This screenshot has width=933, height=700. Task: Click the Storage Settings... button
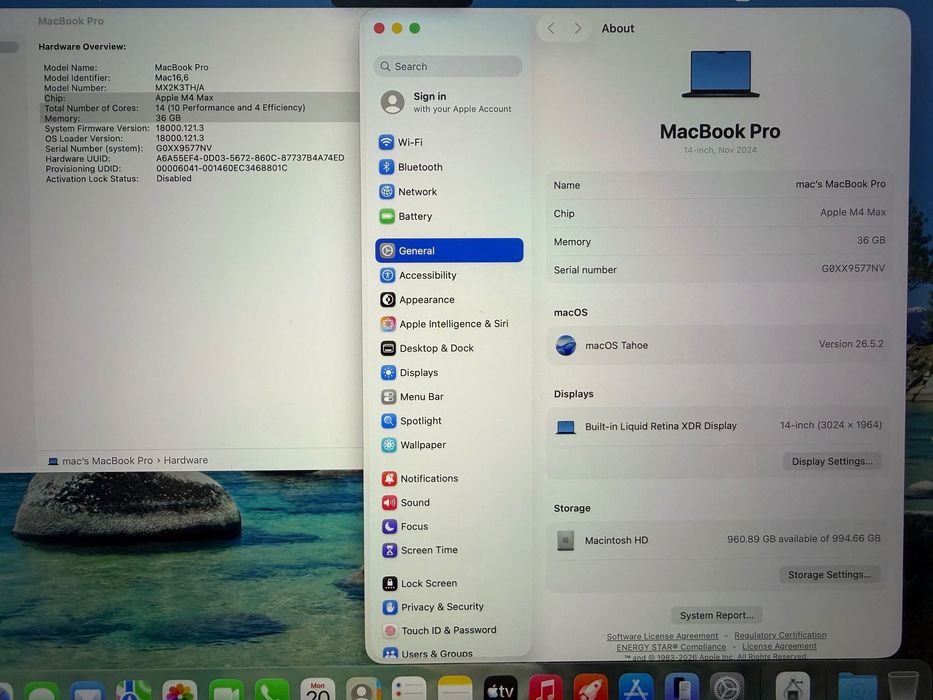(x=829, y=574)
